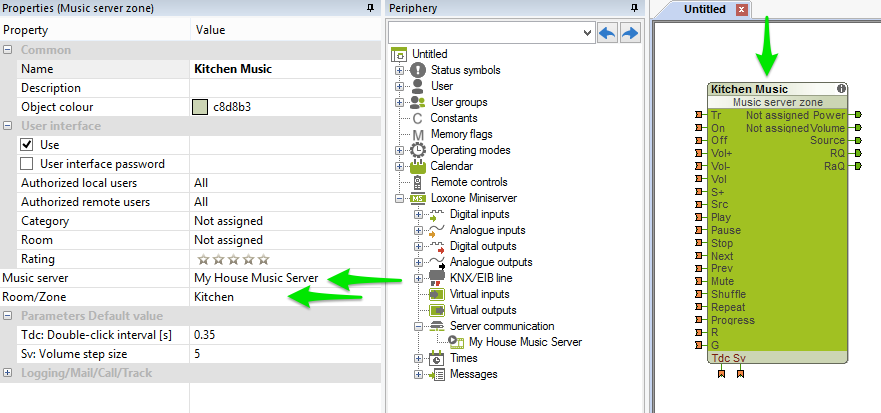
Task: Close the Untitled tab
Action: point(741,10)
